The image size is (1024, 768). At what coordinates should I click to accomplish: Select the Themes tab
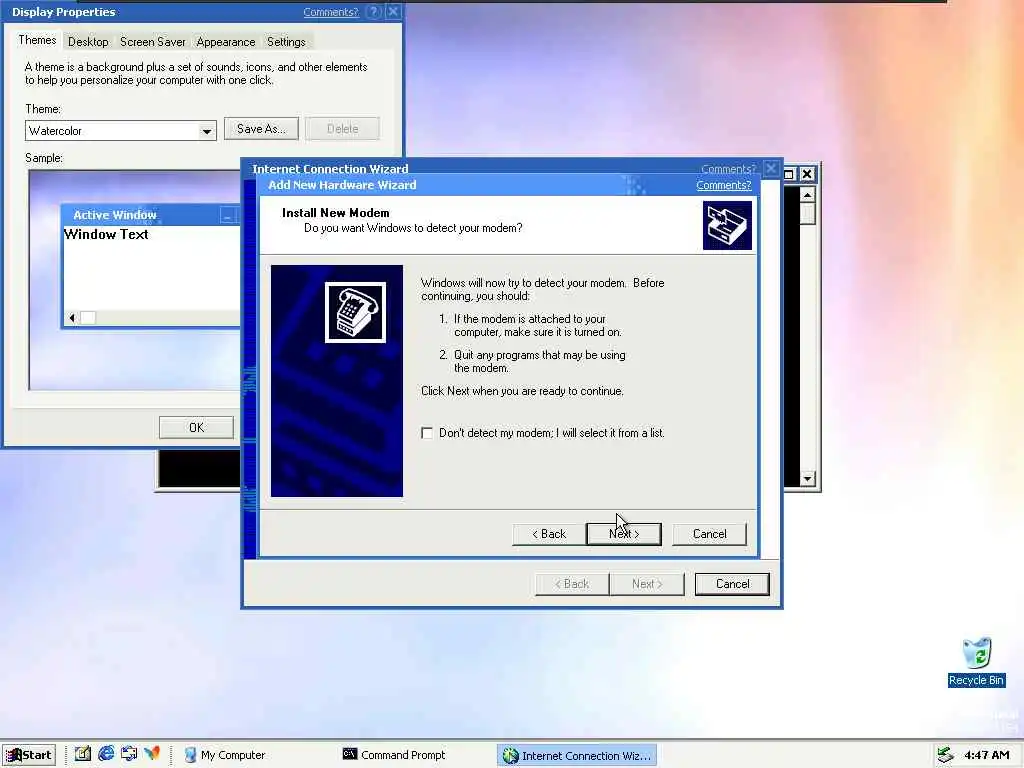click(x=37, y=40)
